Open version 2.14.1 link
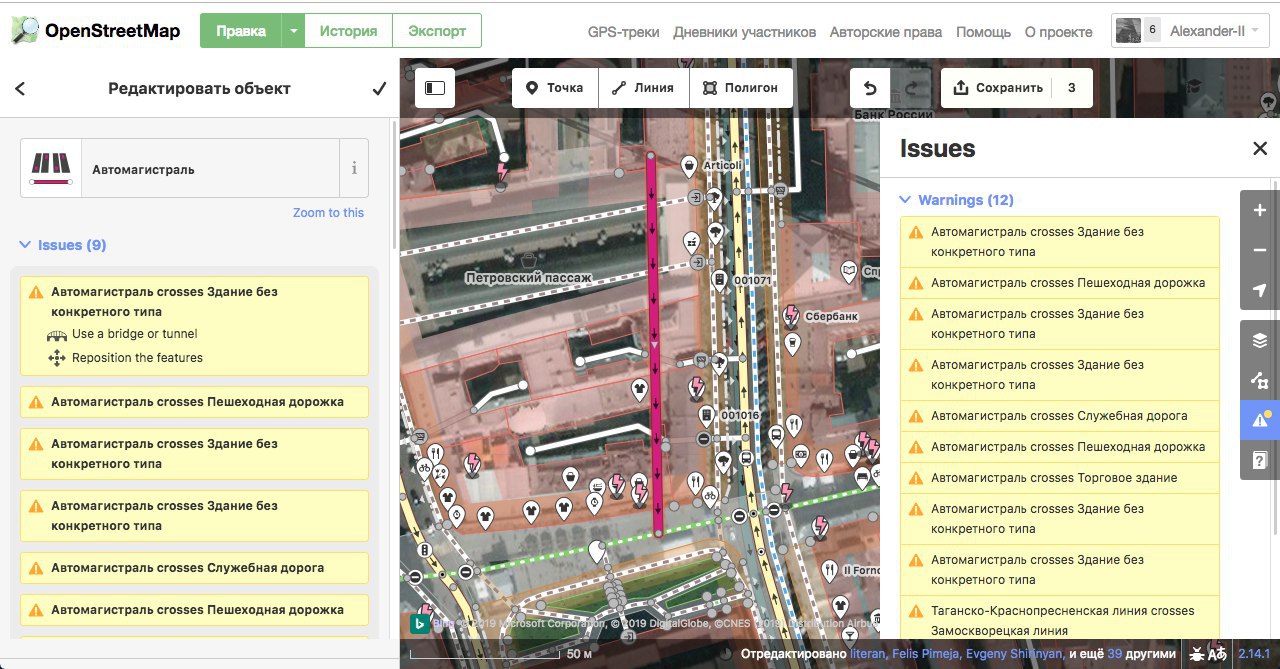 tap(1255, 654)
